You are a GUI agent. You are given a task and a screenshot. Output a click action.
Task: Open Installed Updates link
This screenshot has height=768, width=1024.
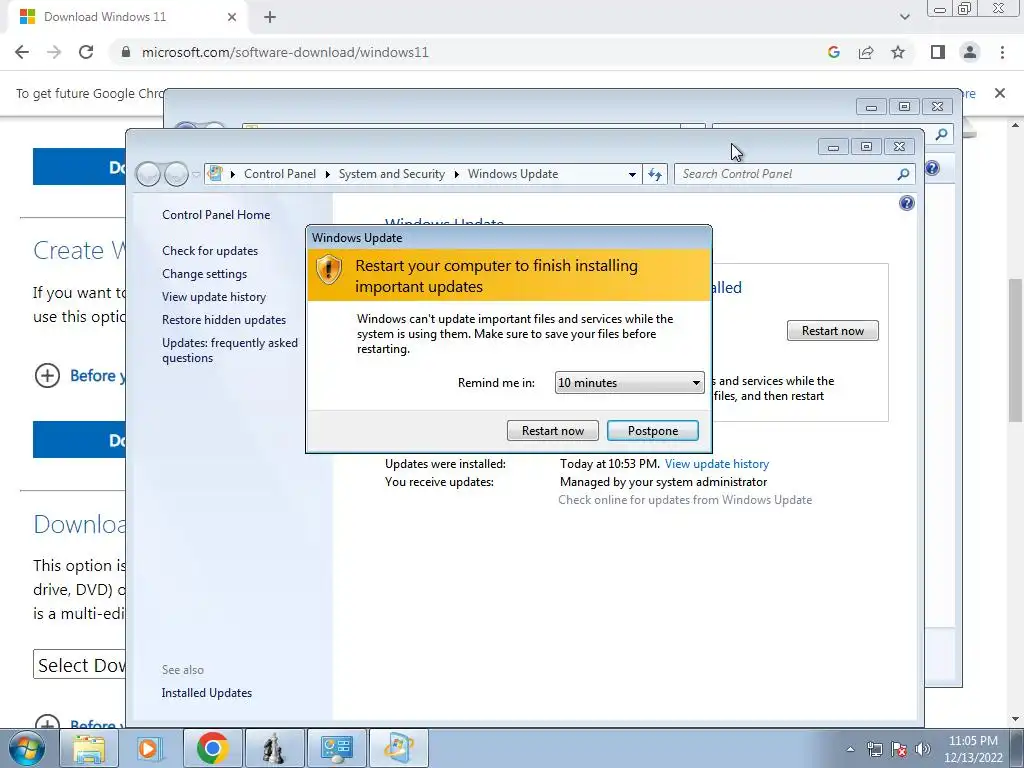click(206, 693)
